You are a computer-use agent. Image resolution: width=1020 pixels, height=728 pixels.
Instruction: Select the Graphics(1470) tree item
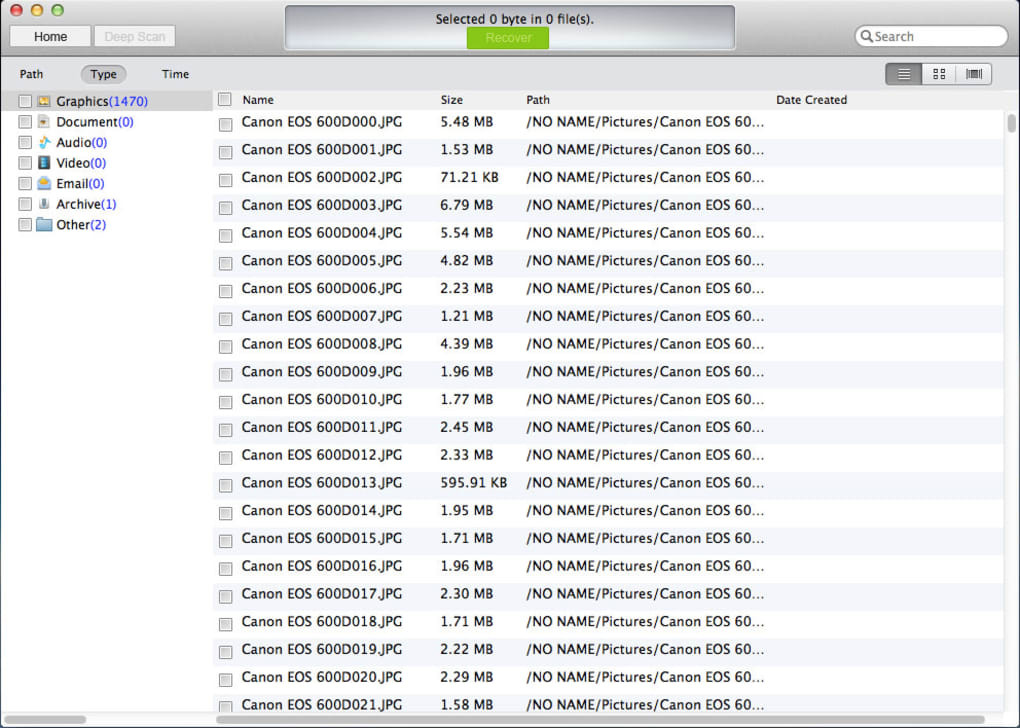[101, 101]
